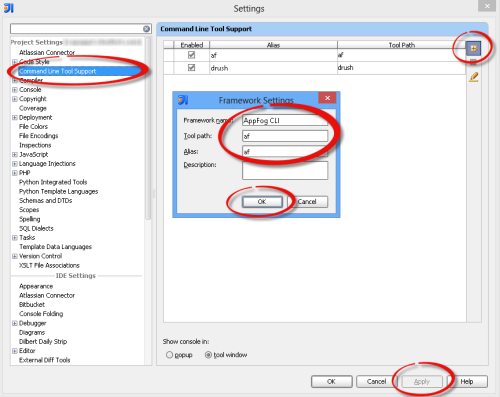Image resolution: width=500 pixels, height=397 pixels.
Task: Open Dilbert Daily Strip settings
Action: (x=43, y=342)
